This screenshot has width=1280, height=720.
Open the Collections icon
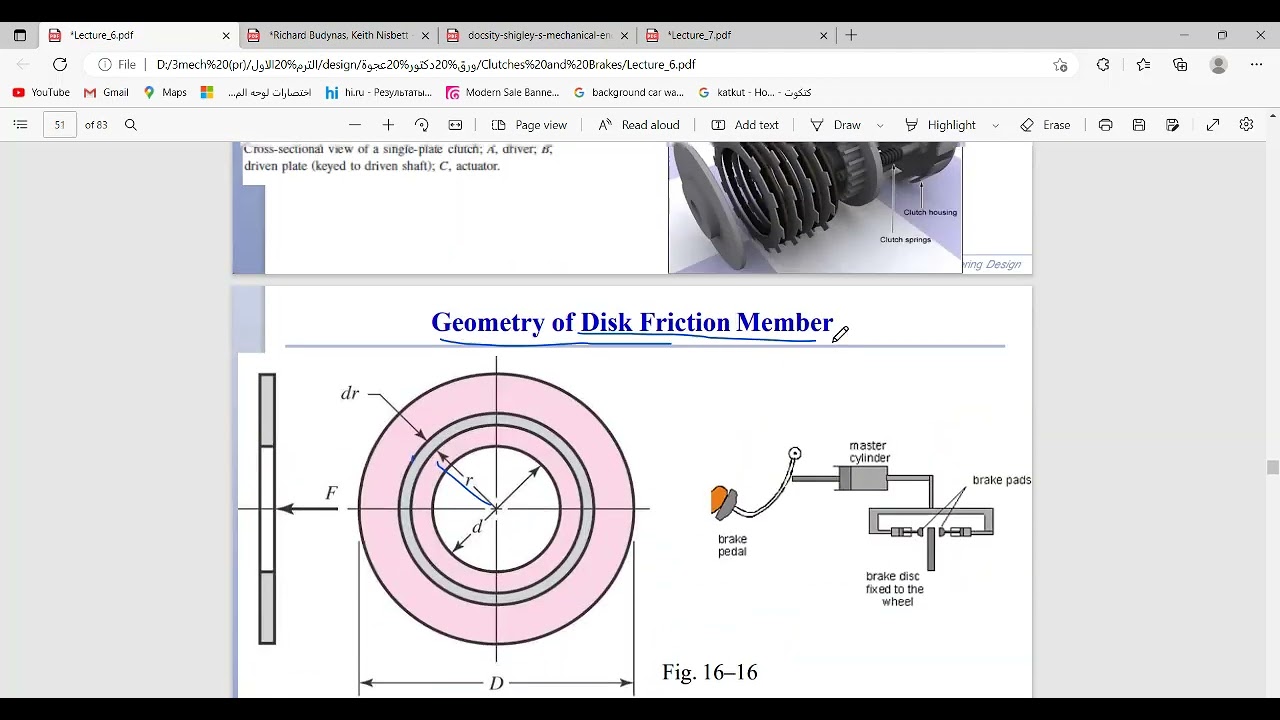1180,64
